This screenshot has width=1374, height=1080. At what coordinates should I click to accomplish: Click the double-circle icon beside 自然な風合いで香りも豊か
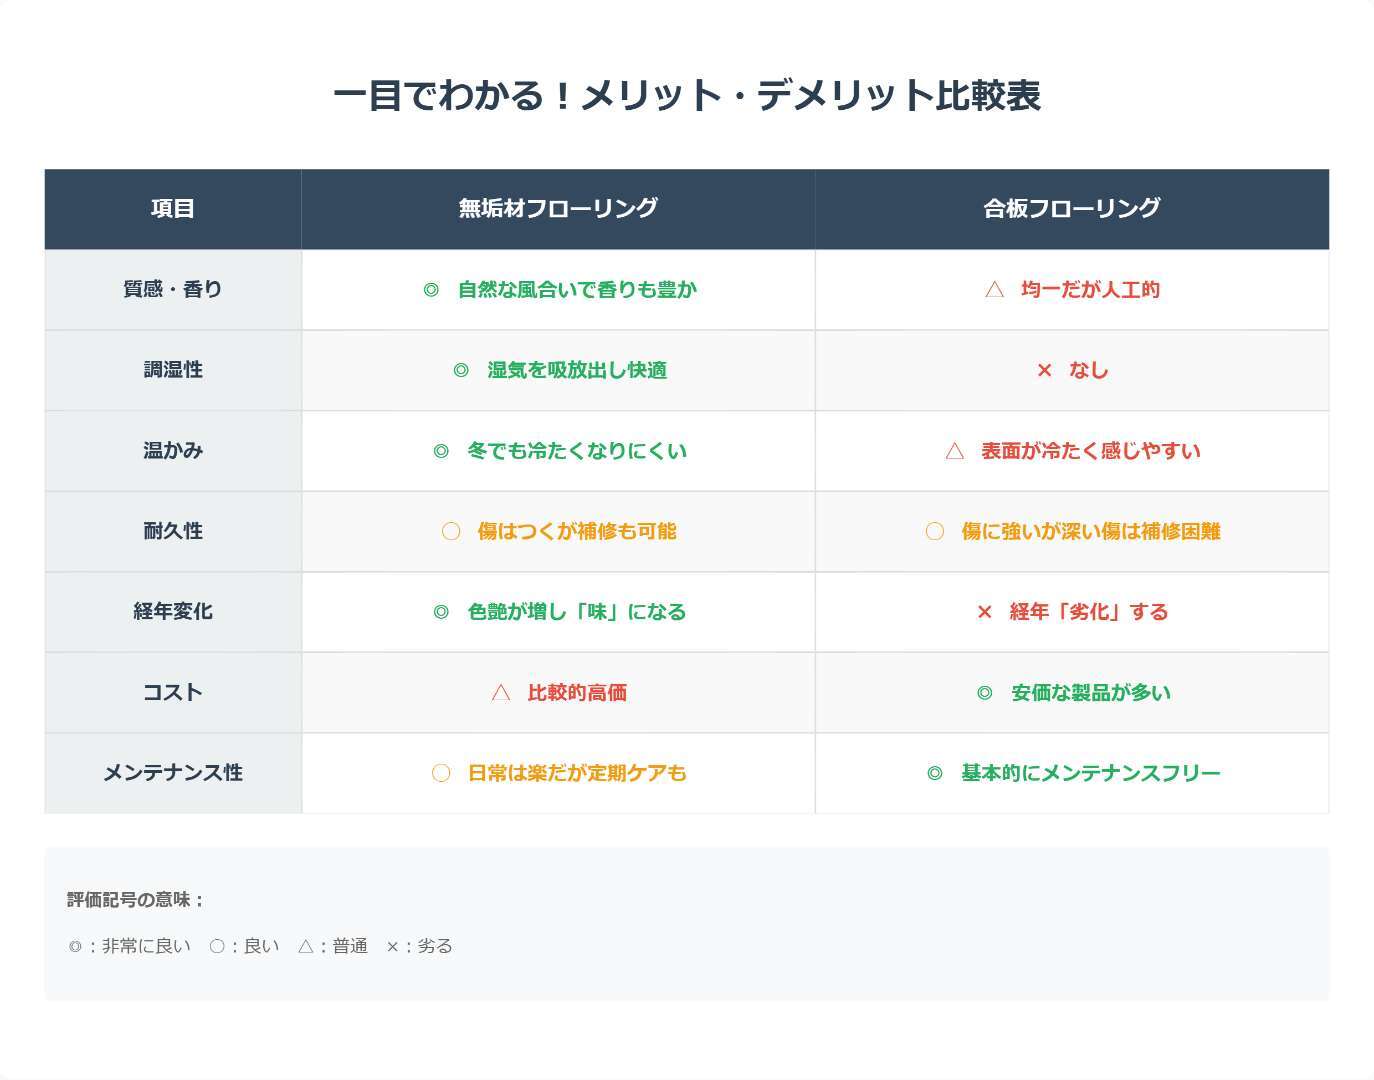[431, 290]
